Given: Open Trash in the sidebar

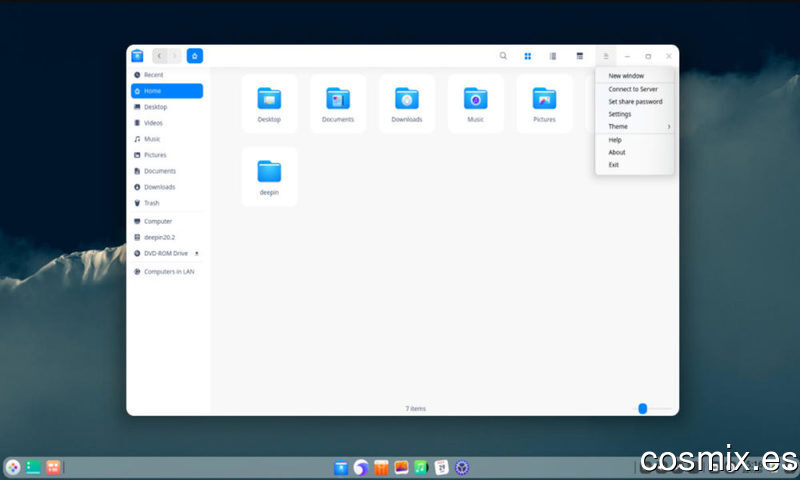Looking at the screenshot, I should [x=167, y=203].
